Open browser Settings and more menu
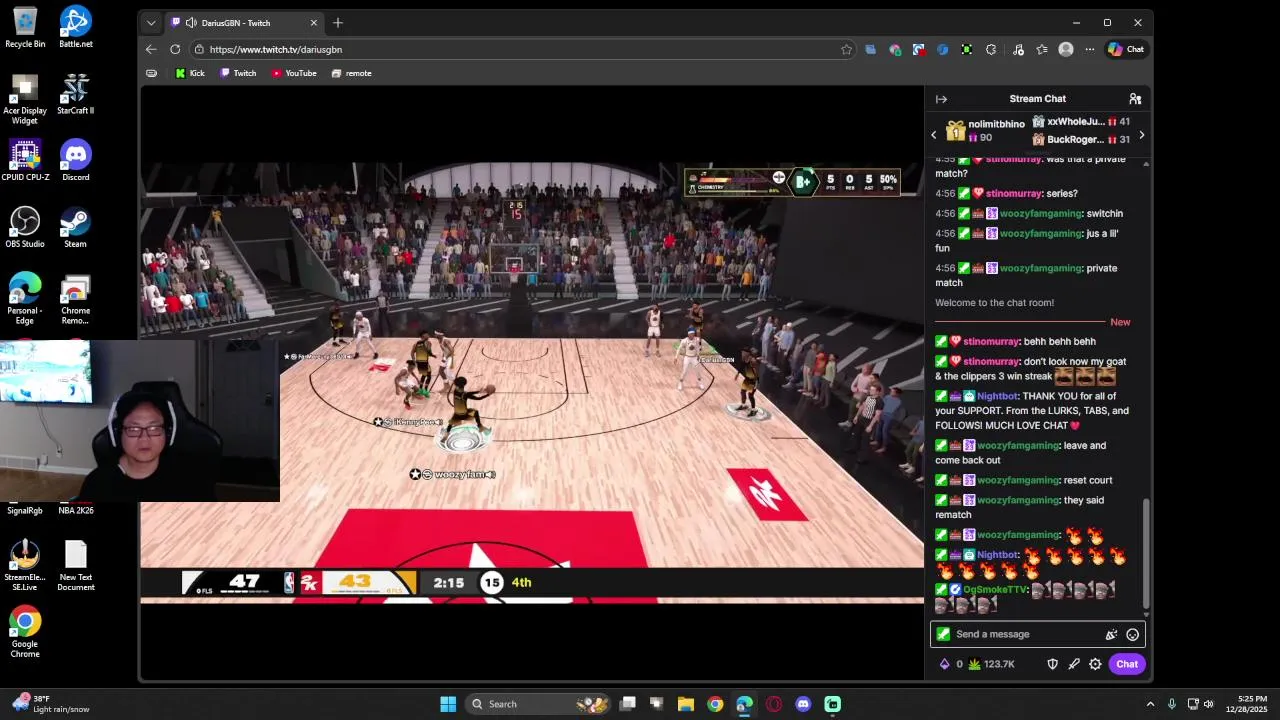 [x=1089, y=49]
